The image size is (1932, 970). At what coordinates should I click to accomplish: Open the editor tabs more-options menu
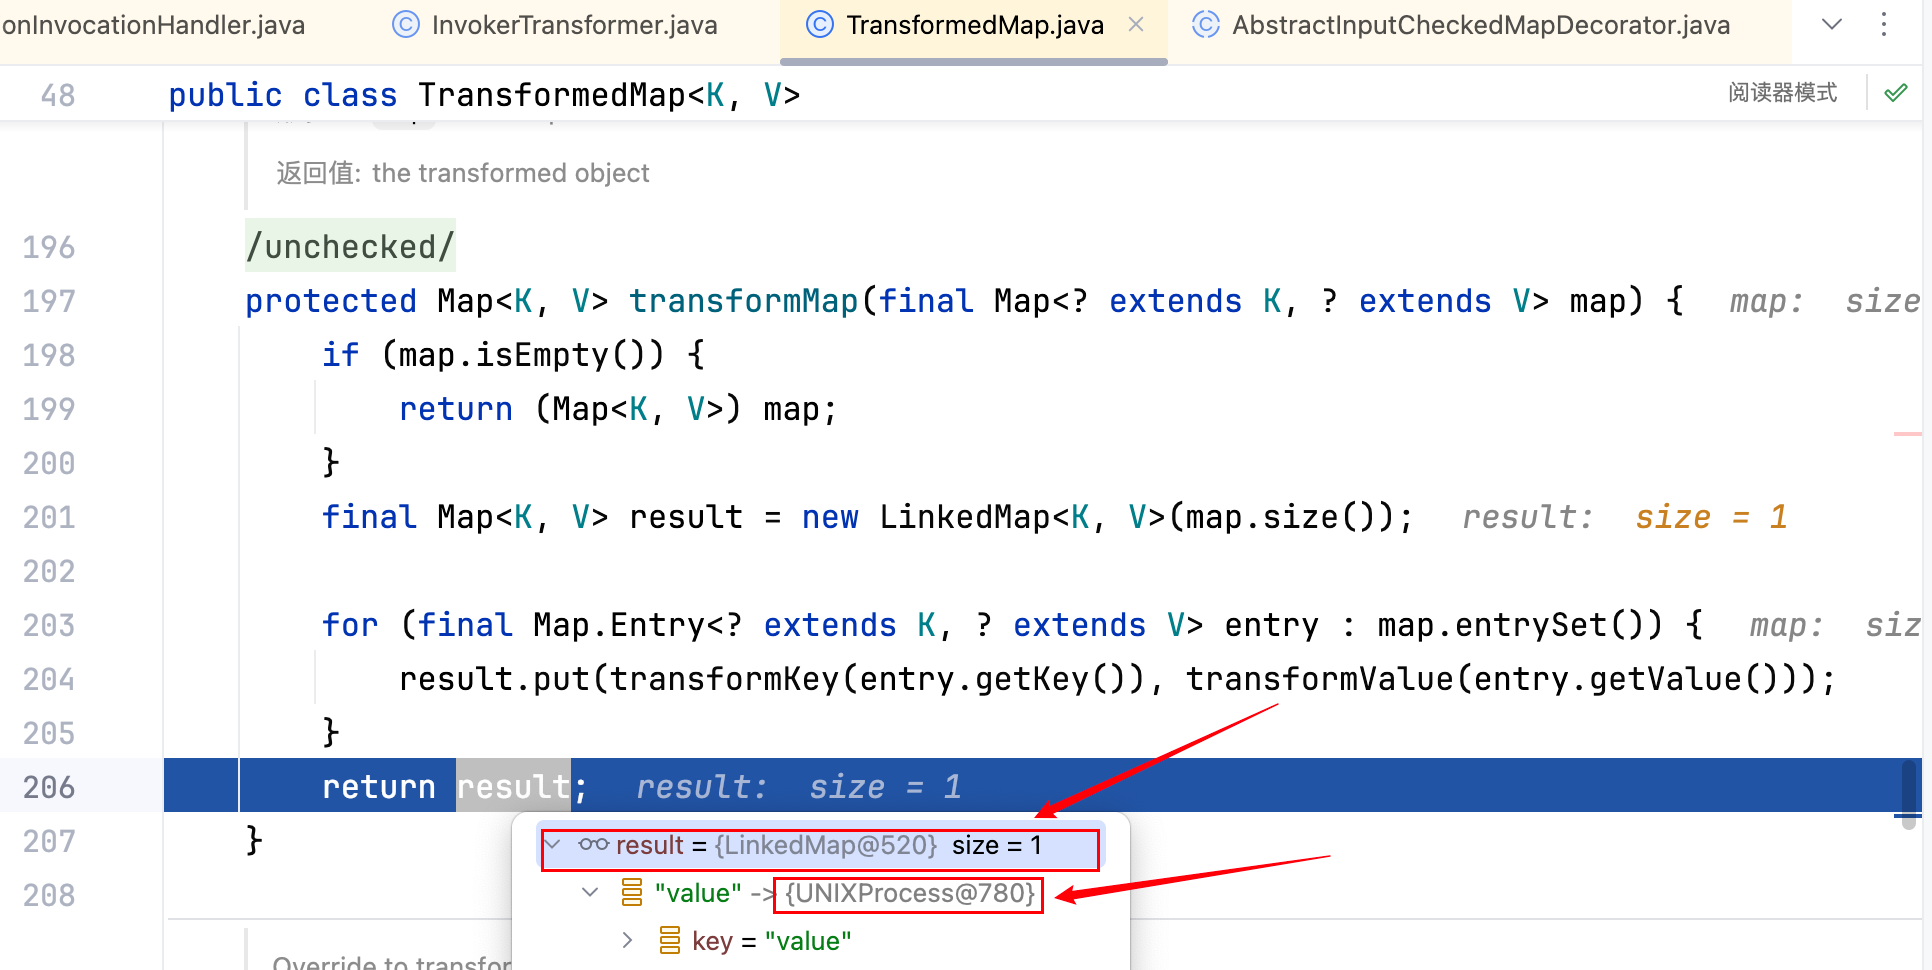pyautogui.click(x=1884, y=25)
